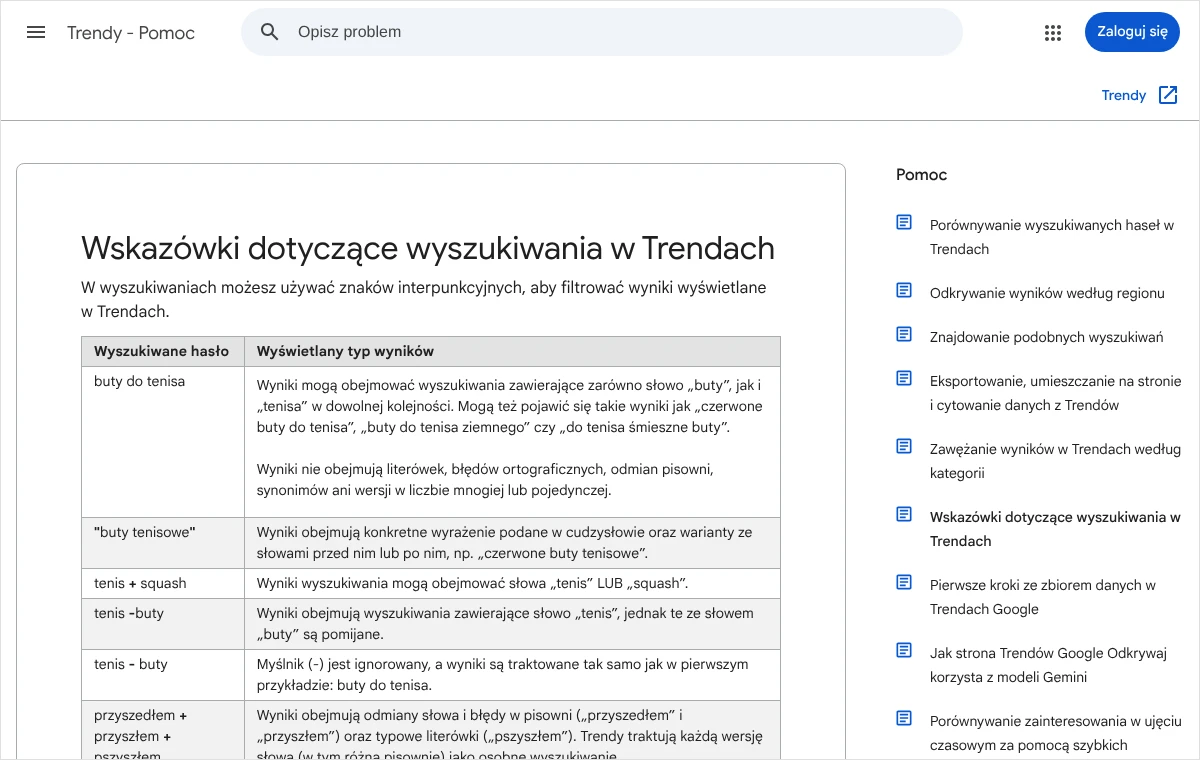Open the Google apps grid

(1052, 32)
